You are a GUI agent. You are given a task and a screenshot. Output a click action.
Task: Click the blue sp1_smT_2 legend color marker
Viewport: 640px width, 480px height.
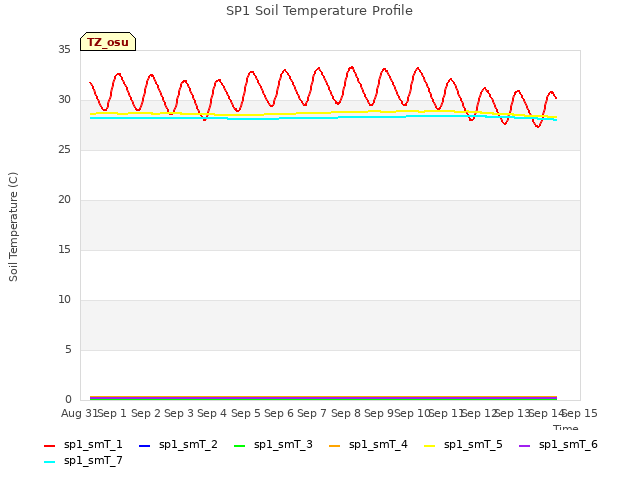(x=144, y=446)
